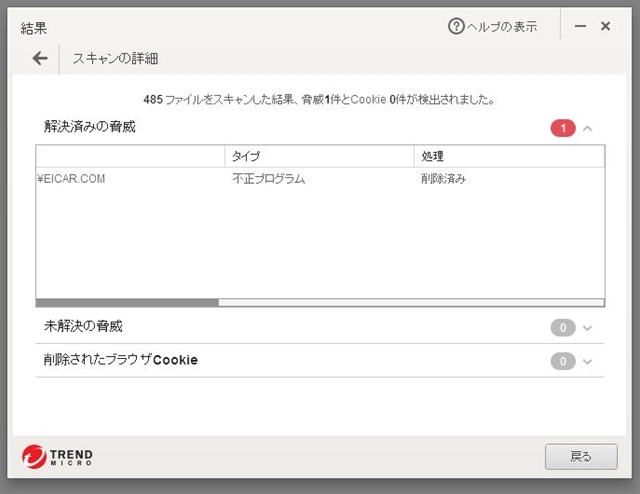Image resolution: width=640 pixels, height=494 pixels.
Task: Minimize the 結果 window
Action: click(580, 26)
